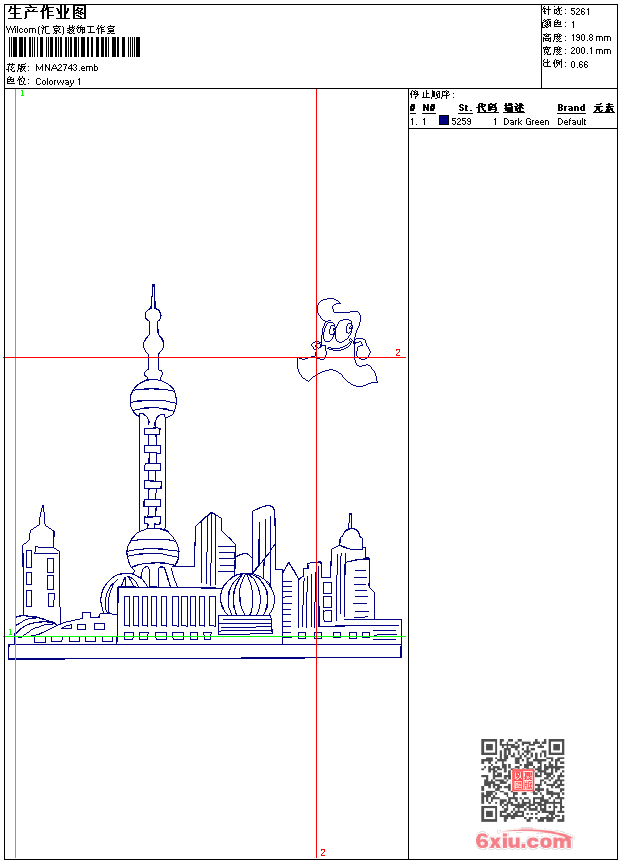This screenshot has width=620, height=860.
Task: Click the red seal inside the QR code
Action: 522,780
